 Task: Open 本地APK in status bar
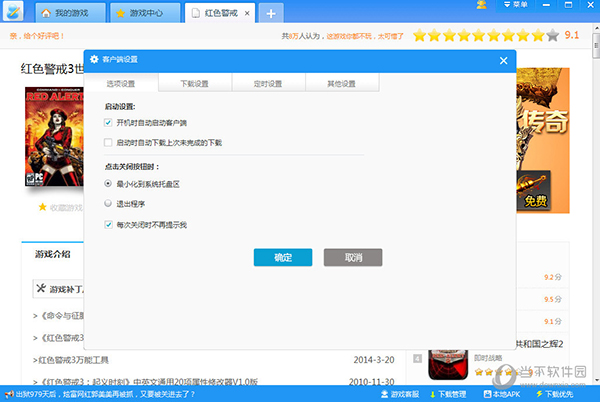502,394
